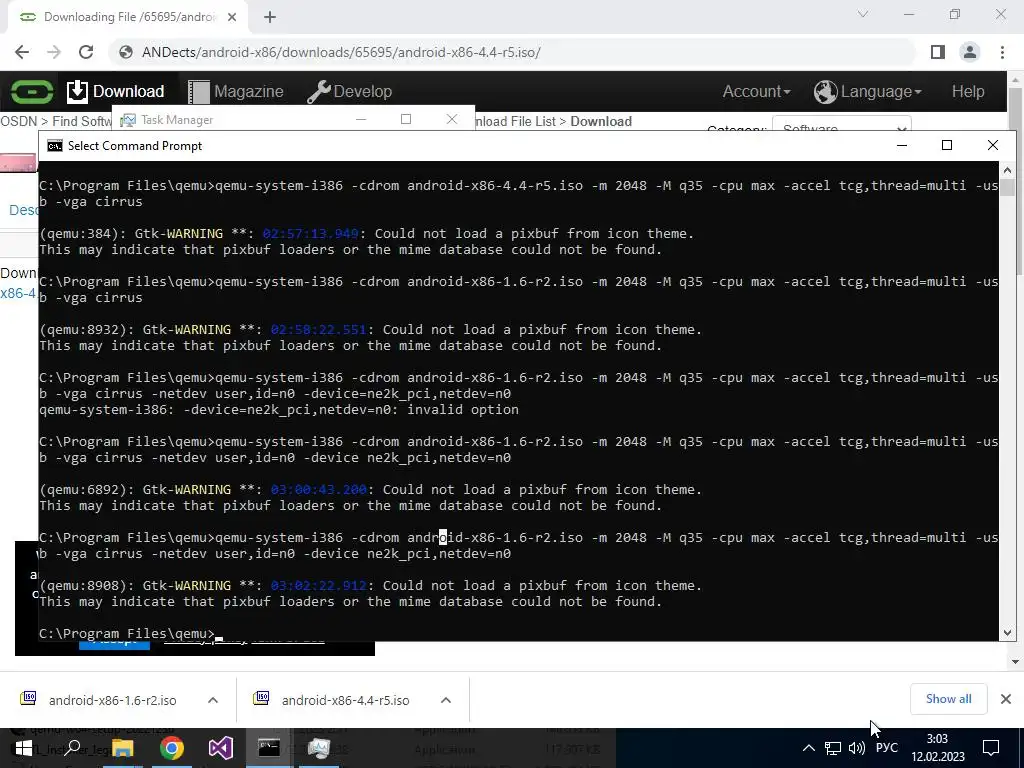Switch to Command Prompt taskbar icon
The image size is (1024, 768).
[x=269, y=748]
